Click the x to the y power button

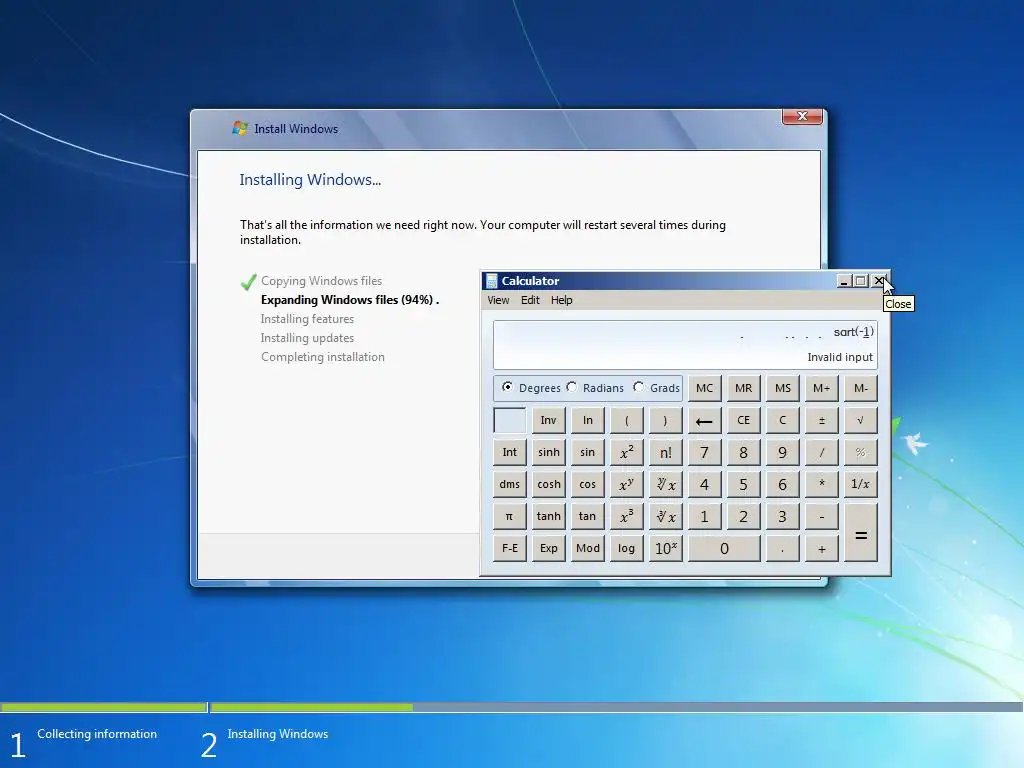626,485
